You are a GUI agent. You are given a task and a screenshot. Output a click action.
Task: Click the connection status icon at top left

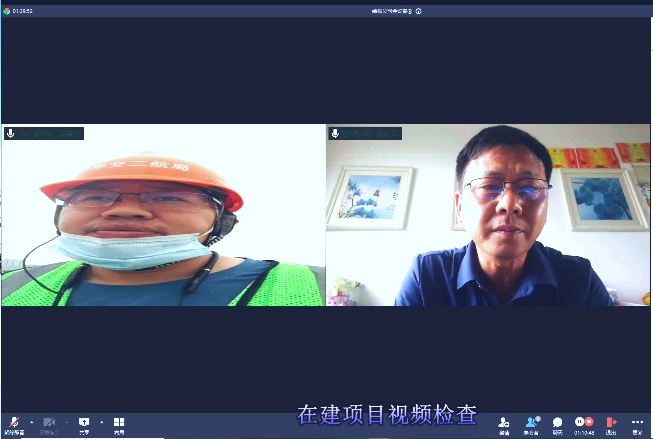coord(7,11)
